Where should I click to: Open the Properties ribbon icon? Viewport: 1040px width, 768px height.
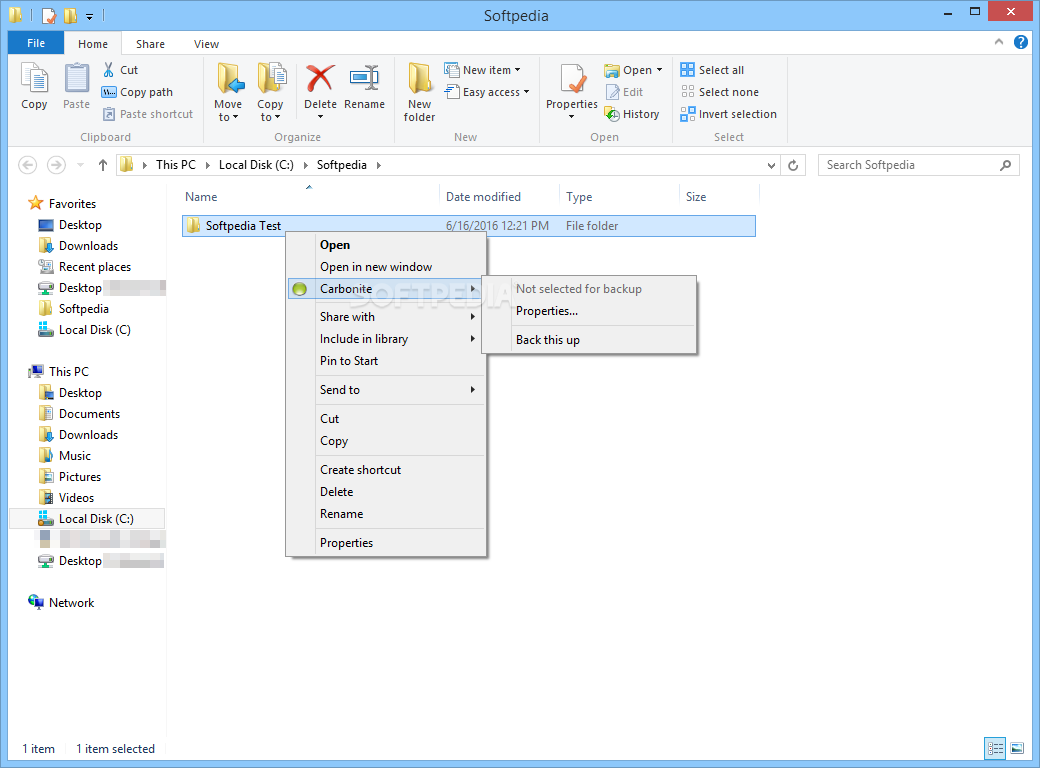[572, 80]
